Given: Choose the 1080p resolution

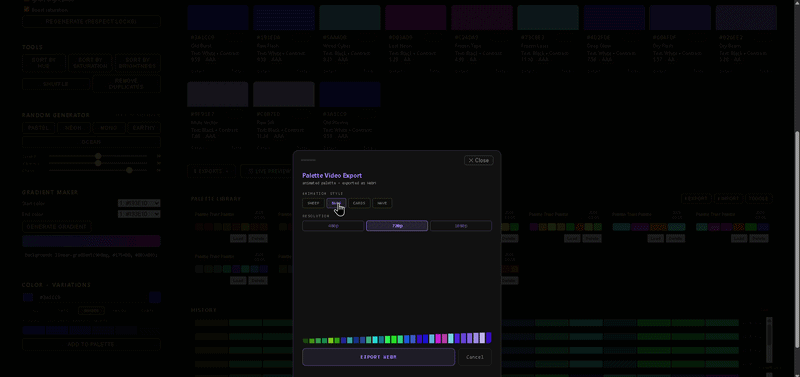Looking at the screenshot, I should click(x=461, y=225).
